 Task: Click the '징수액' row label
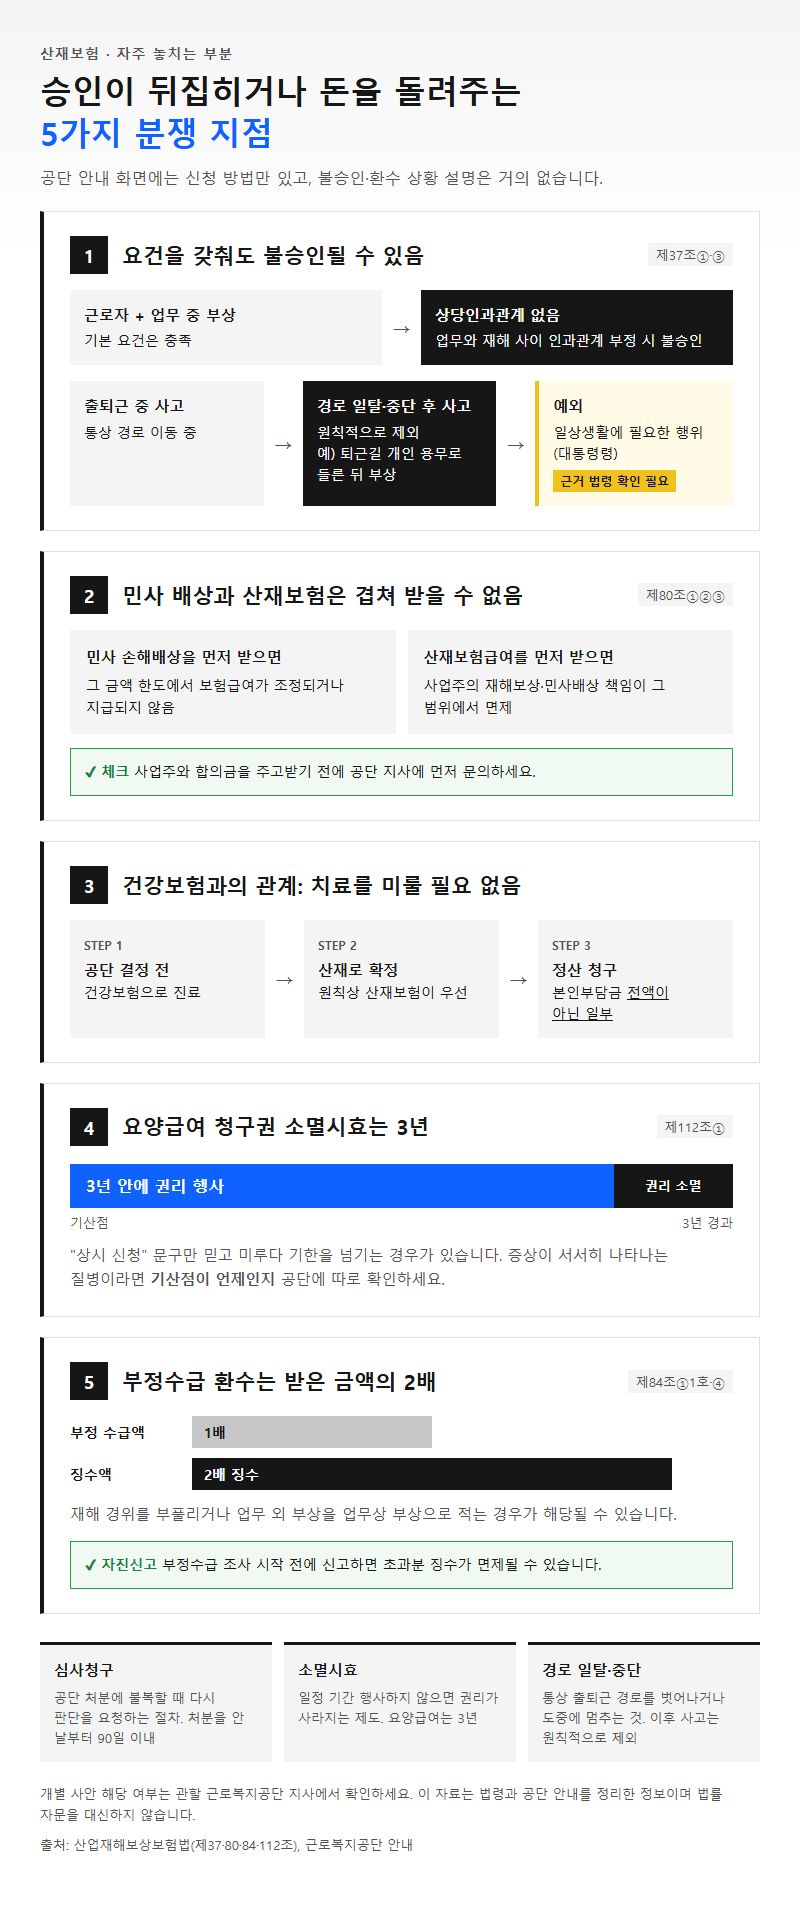[91, 1475]
